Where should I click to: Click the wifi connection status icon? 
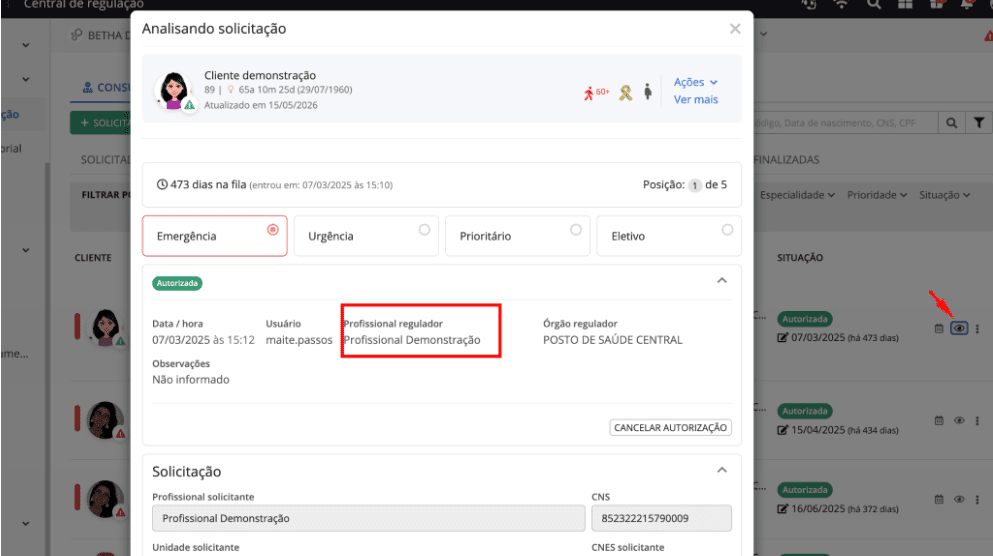841,4
